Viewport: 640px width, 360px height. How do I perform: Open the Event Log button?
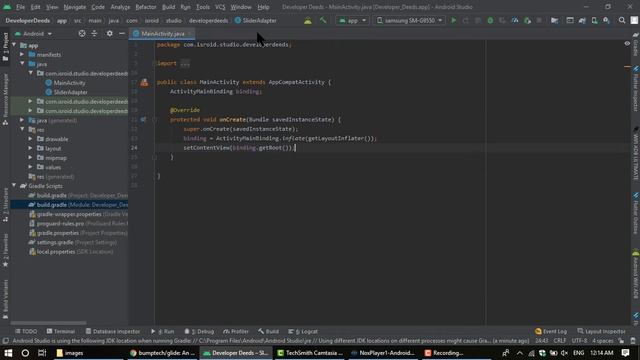click(x=551, y=331)
